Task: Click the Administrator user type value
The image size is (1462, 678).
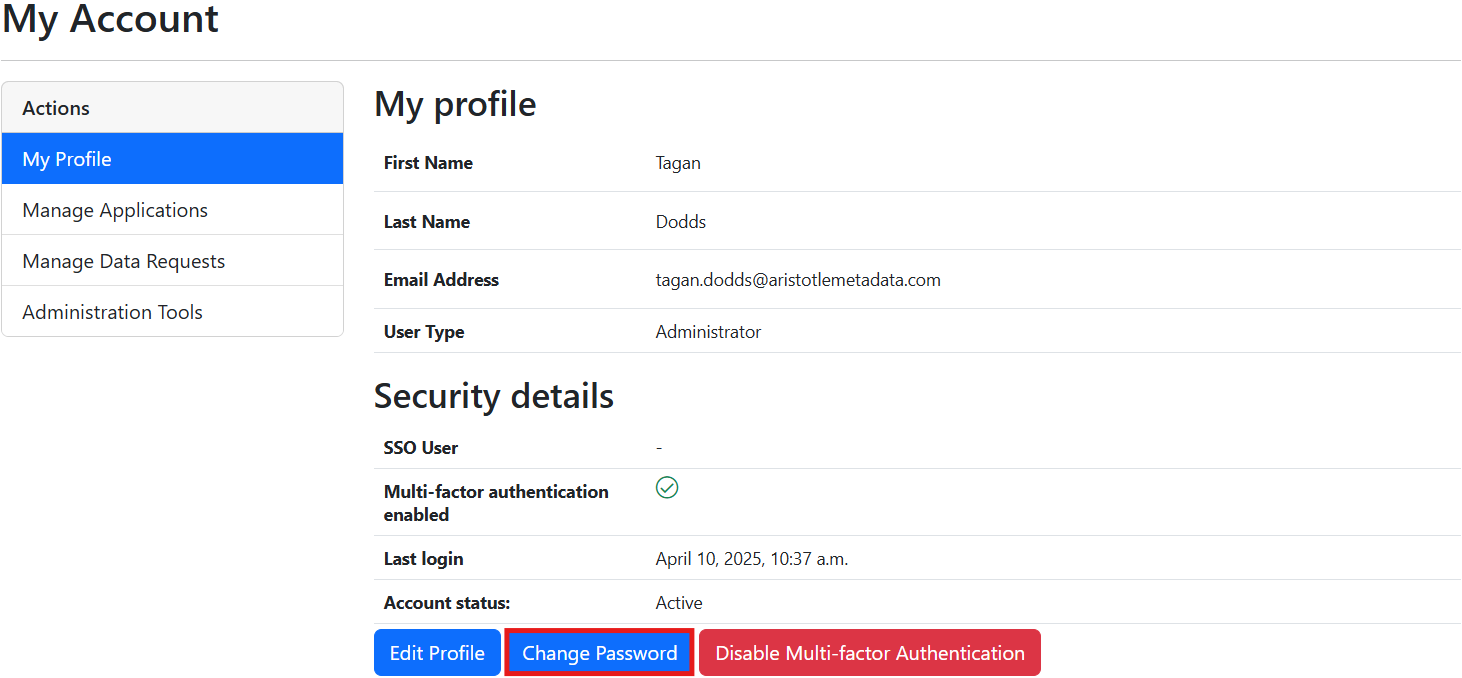Action: point(708,332)
